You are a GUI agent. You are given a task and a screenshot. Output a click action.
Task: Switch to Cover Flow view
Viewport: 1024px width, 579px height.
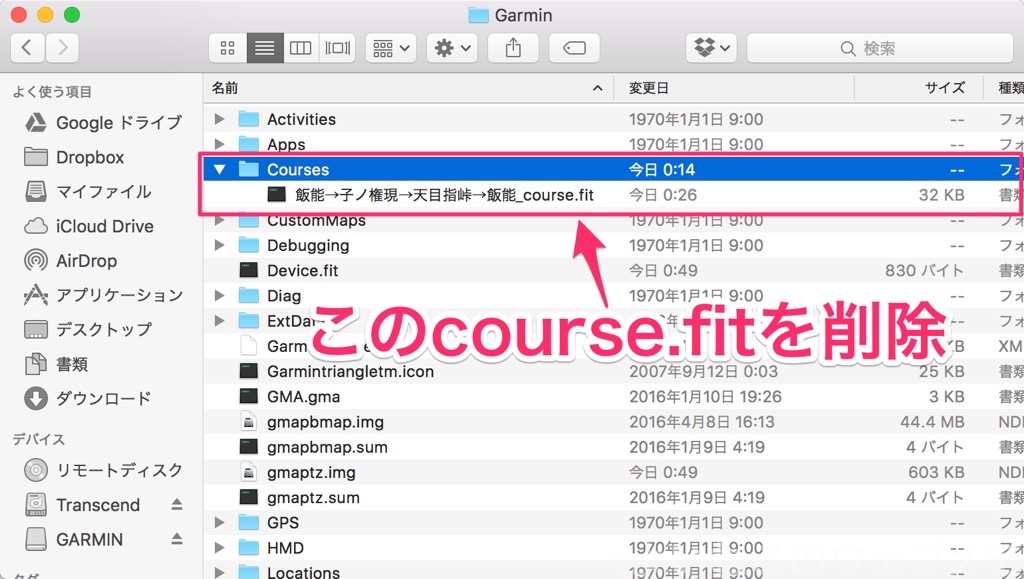pyautogui.click(x=337, y=47)
